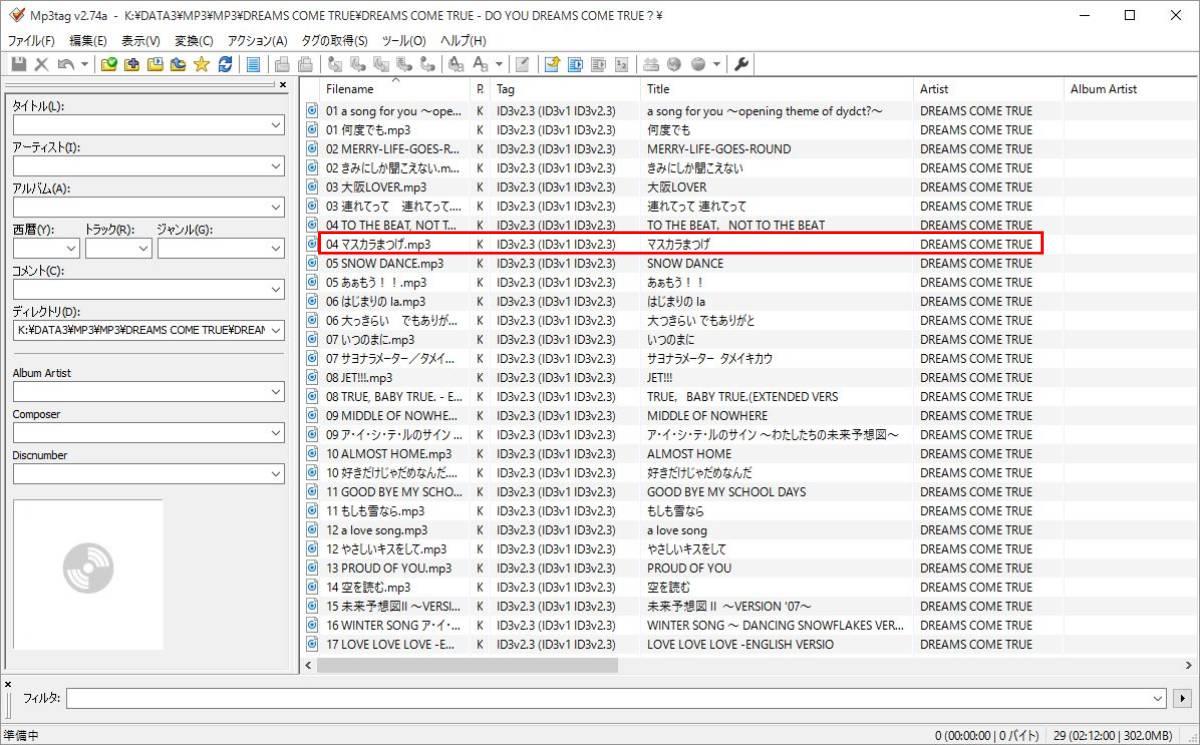Screen dimensions: 1200x745
Task: Click the Refresh blue arrows icon
Action: [x=225, y=64]
